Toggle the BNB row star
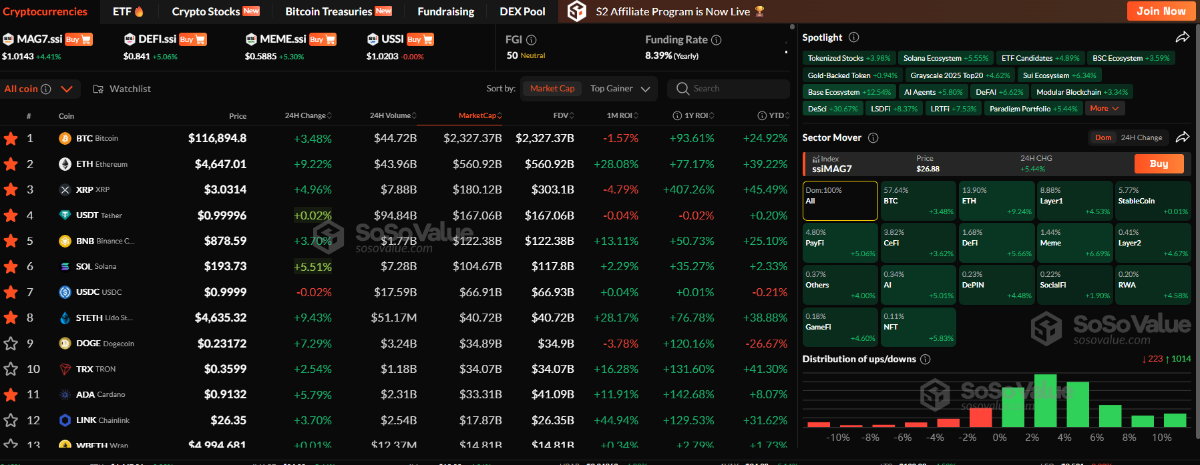Screen dimensions: 1200x465 click(x=11, y=241)
